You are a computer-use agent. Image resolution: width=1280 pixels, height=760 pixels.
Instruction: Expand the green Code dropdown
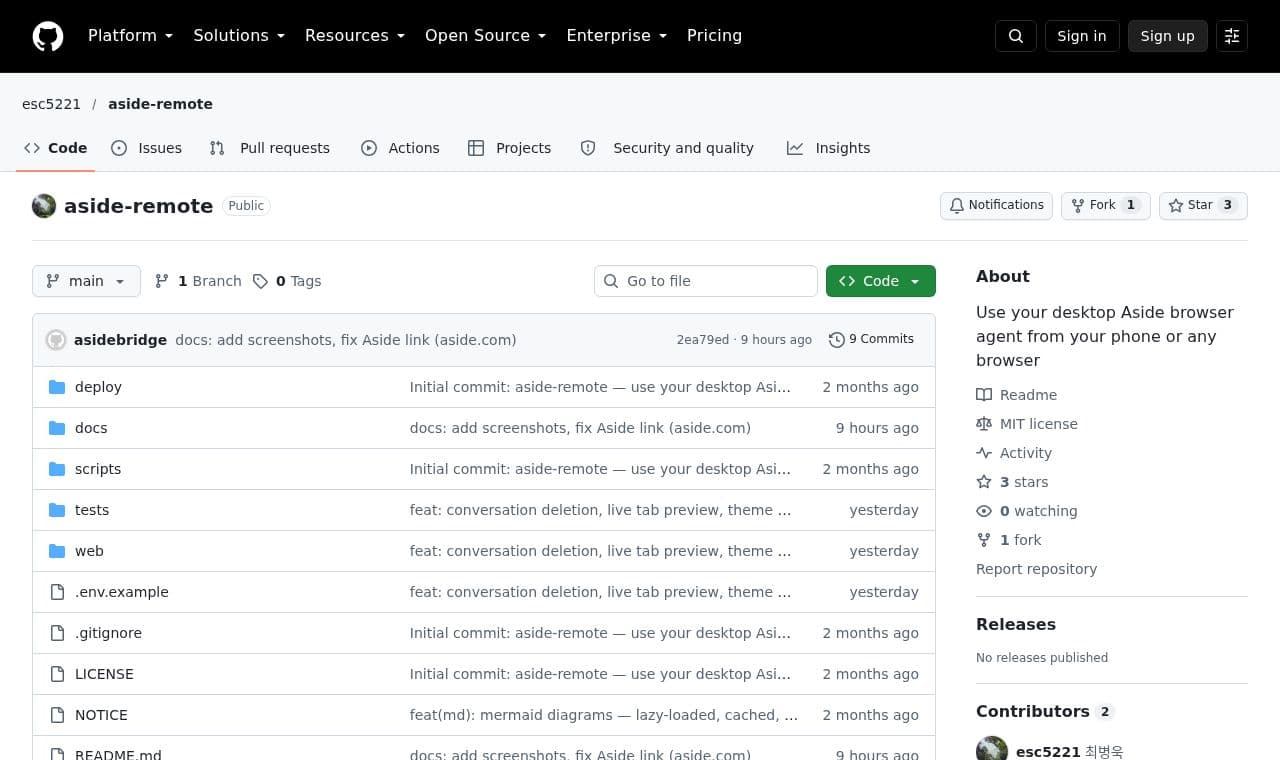click(x=881, y=281)
